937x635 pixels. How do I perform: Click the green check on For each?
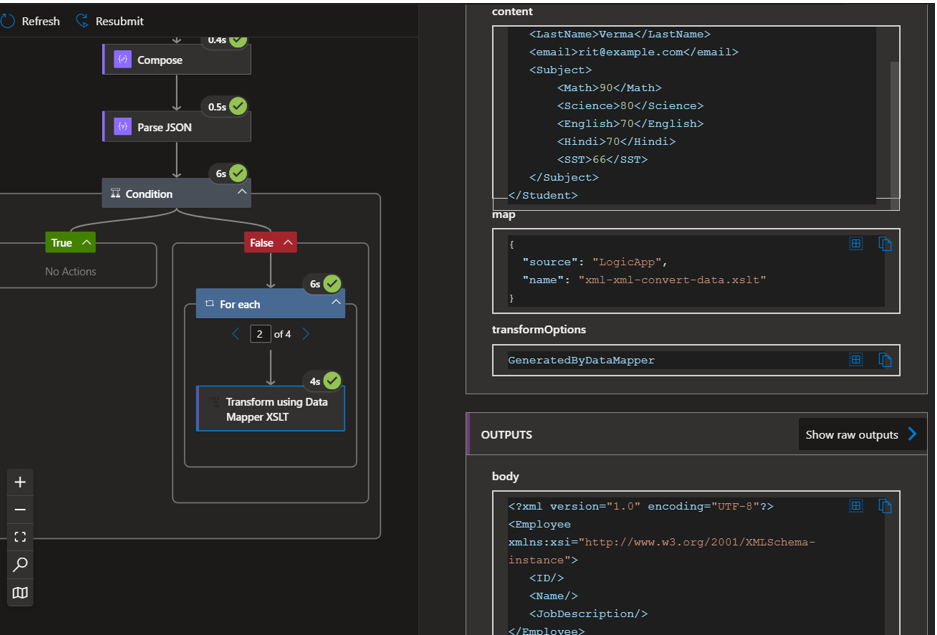pos(332,283)
